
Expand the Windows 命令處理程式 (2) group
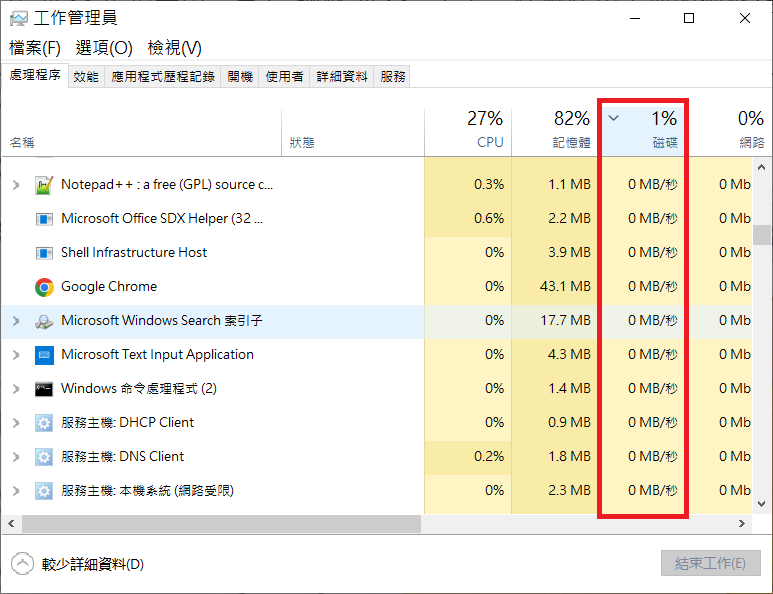(x=16, y=389)
